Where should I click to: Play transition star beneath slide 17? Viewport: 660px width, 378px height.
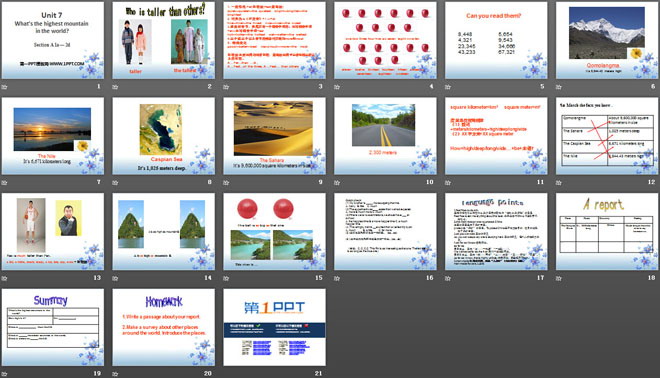(x=448, y=278)
